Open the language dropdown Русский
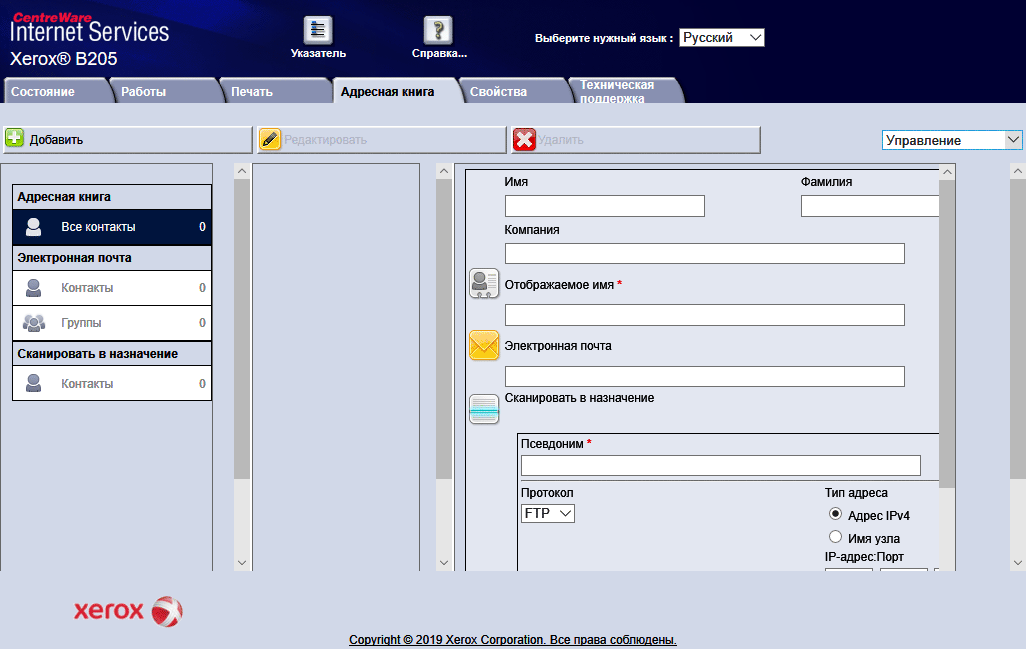Screen dimensions: 1026x649 coord(722,37)
